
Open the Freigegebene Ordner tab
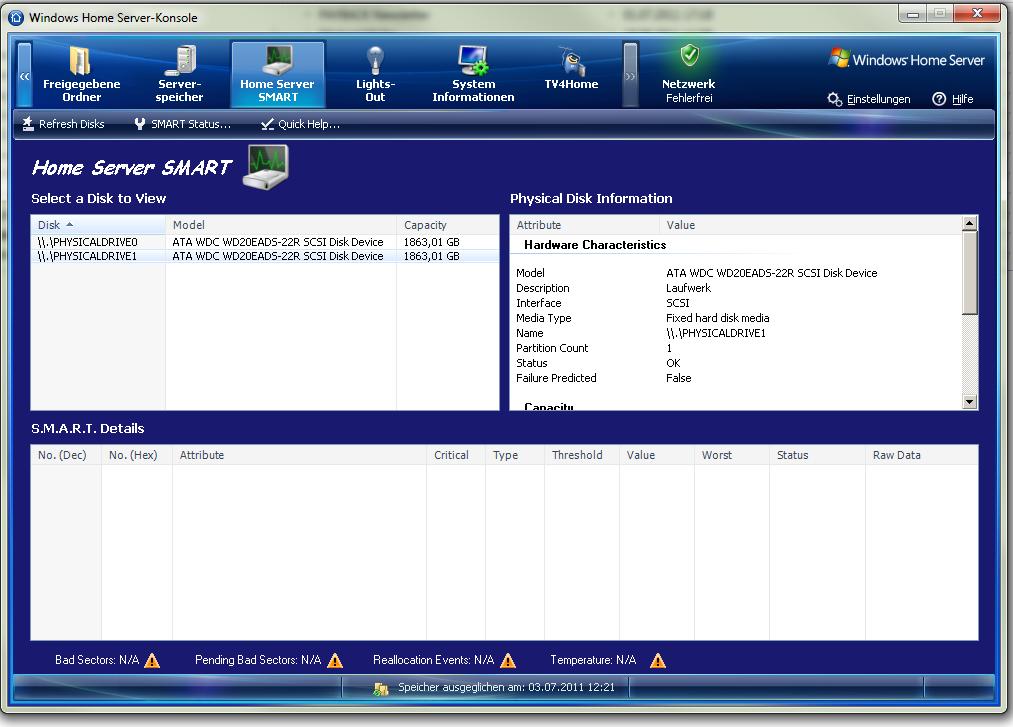(x=81, y=74)
